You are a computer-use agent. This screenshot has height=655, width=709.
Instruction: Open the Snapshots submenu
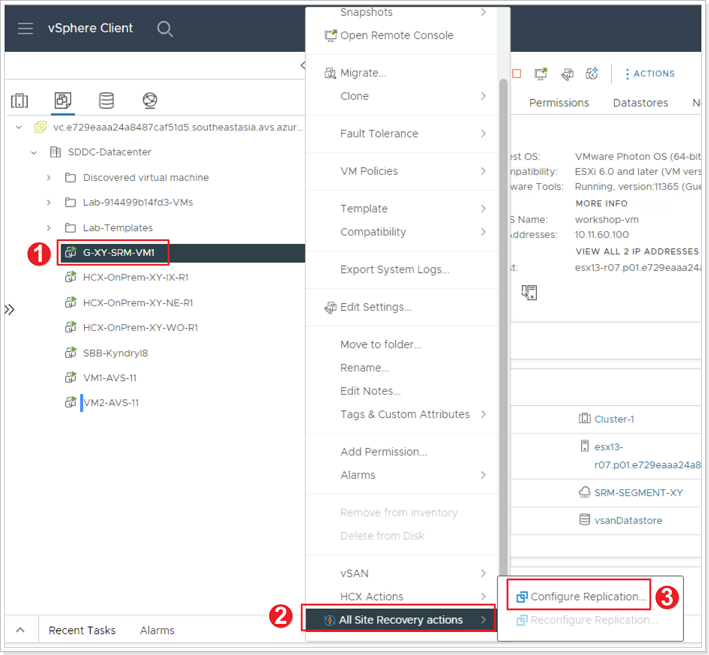point(402,12)
